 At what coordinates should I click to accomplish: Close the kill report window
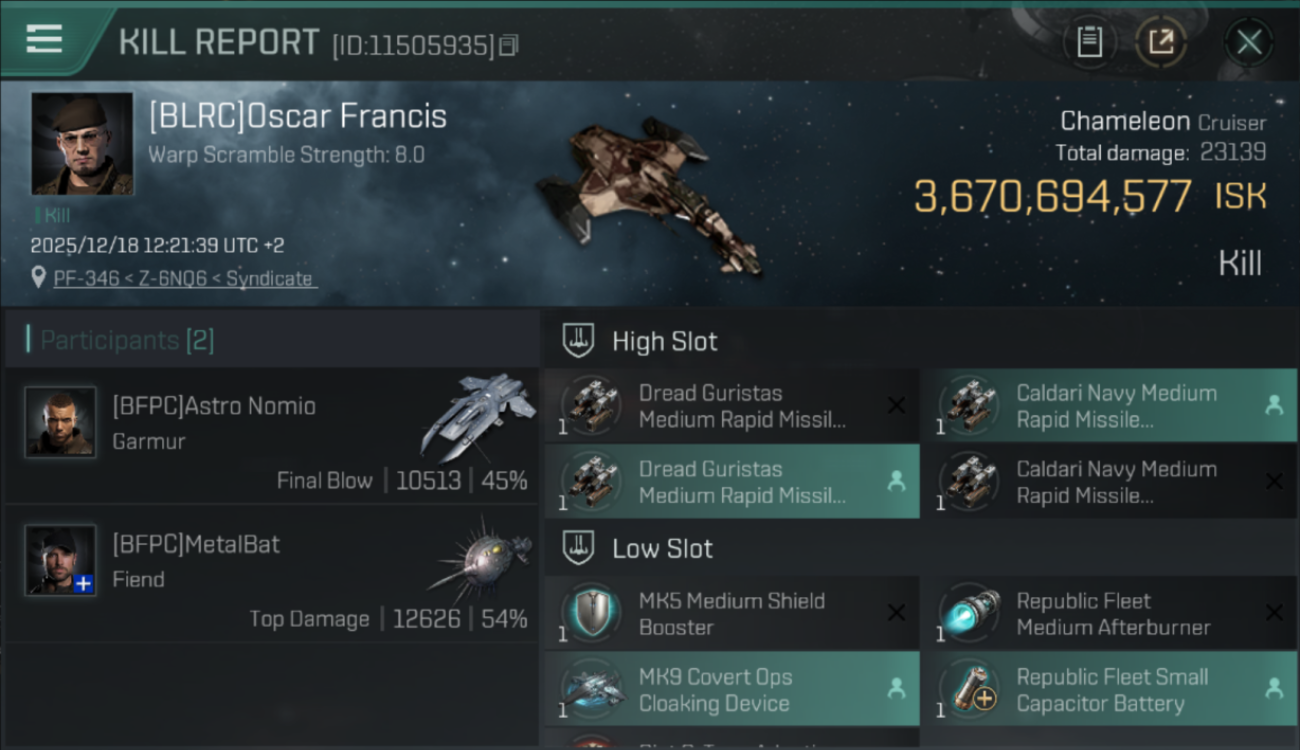coord(1248,42)
